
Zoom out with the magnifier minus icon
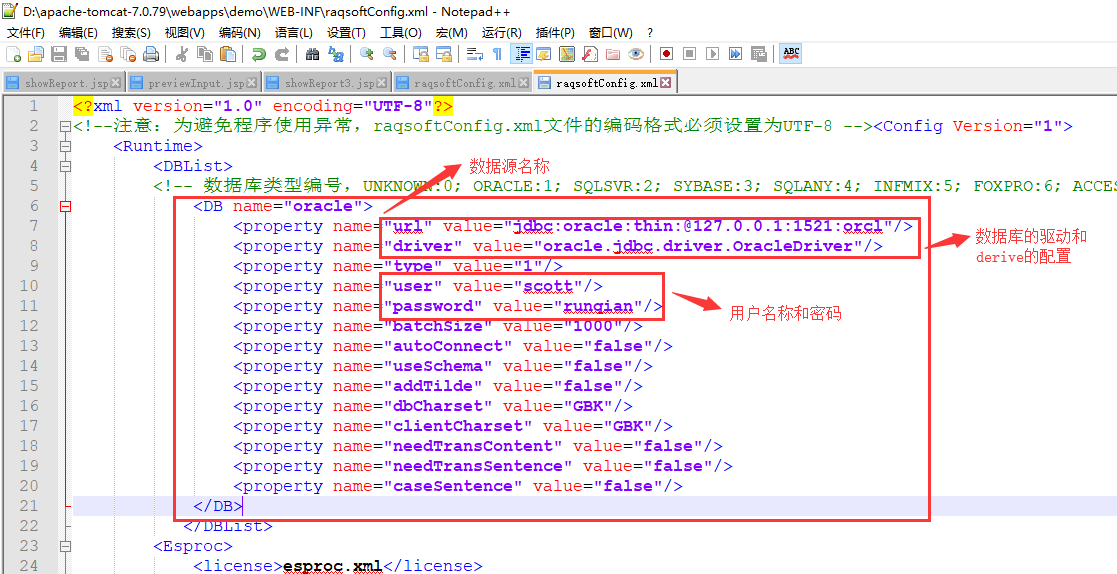(x=390, y=53)
